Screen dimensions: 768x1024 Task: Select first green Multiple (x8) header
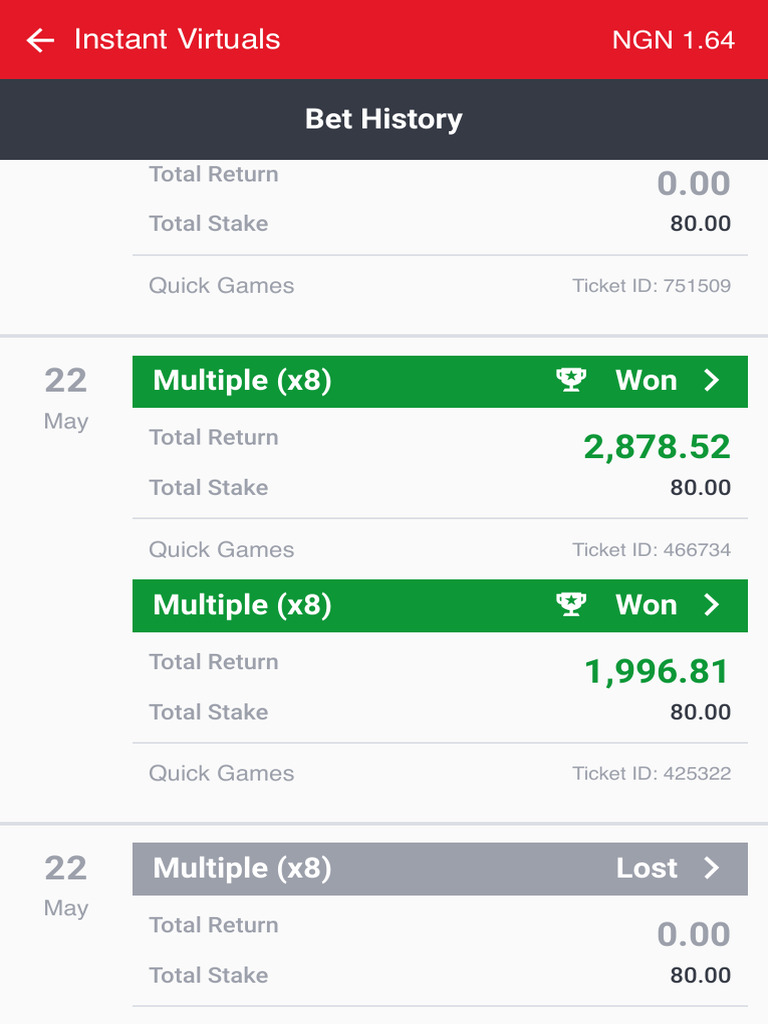(x=242, y=381)
